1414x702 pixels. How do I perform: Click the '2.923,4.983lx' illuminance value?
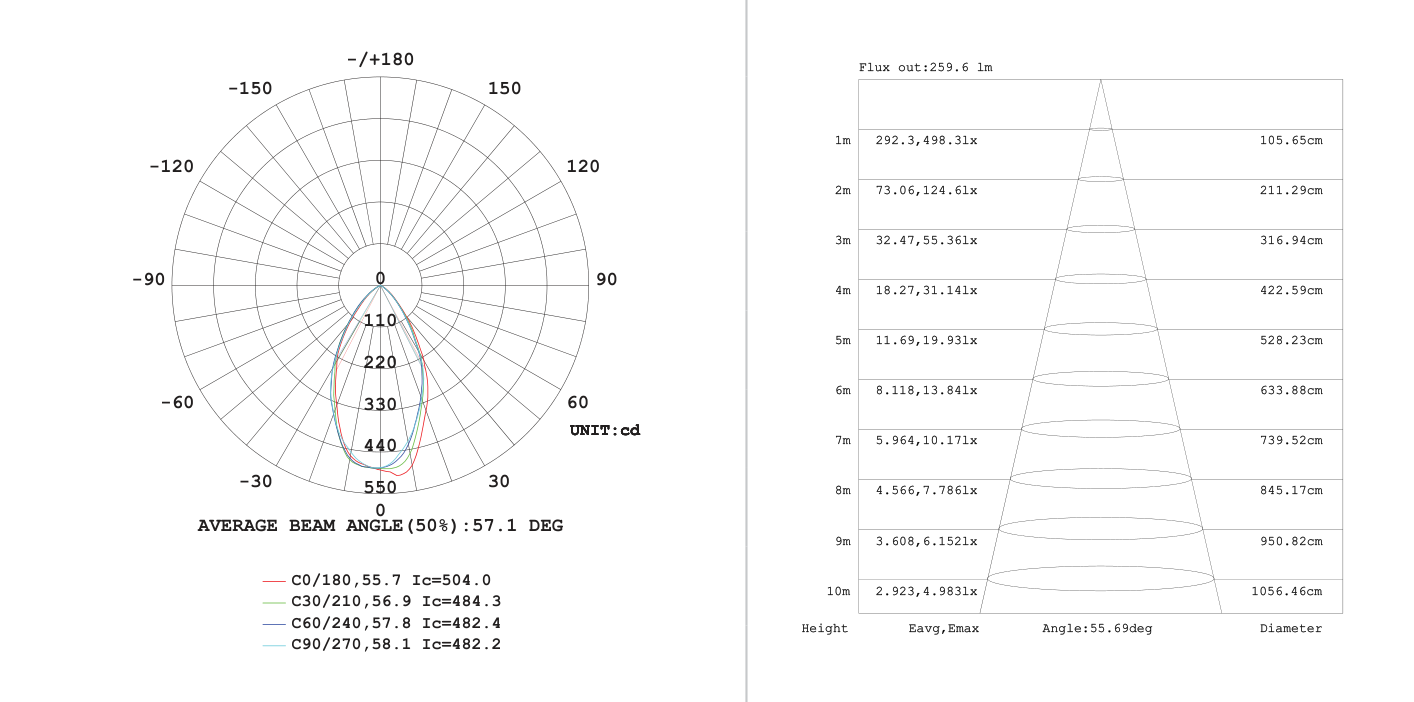pos(927,592)
